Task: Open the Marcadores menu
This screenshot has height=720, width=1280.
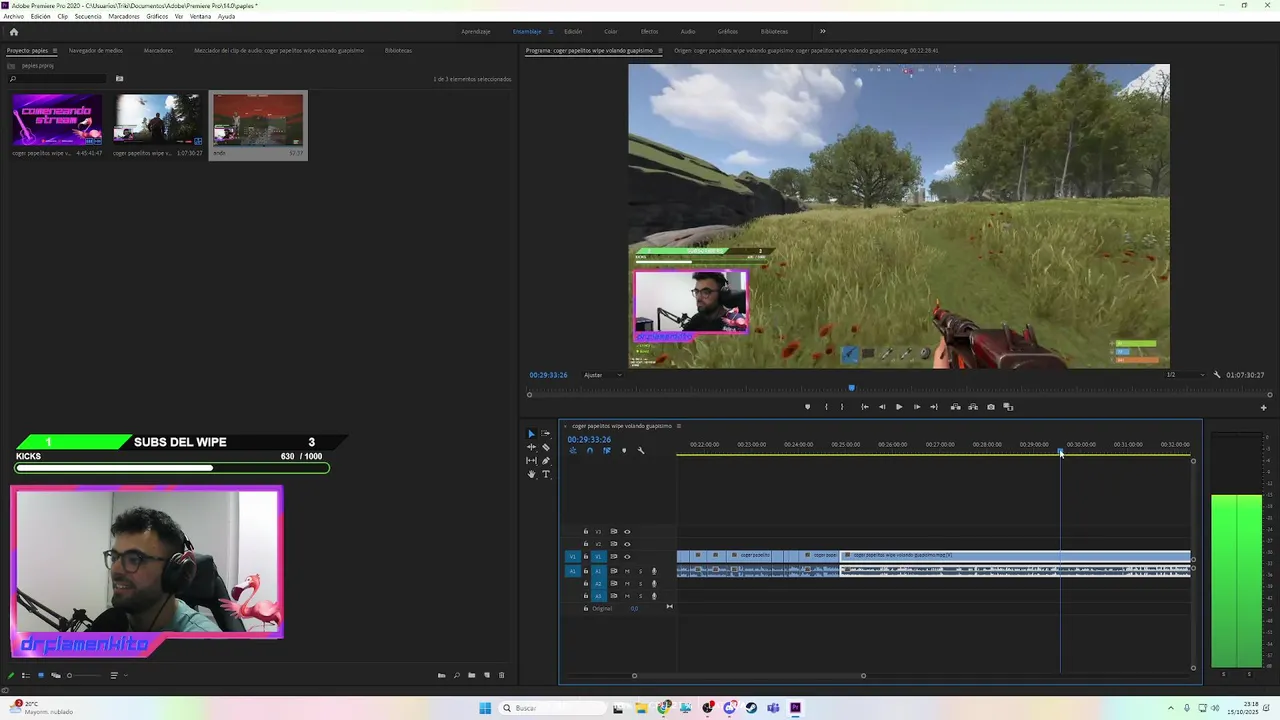Action: pyautogui.click(x=124, y=16)
